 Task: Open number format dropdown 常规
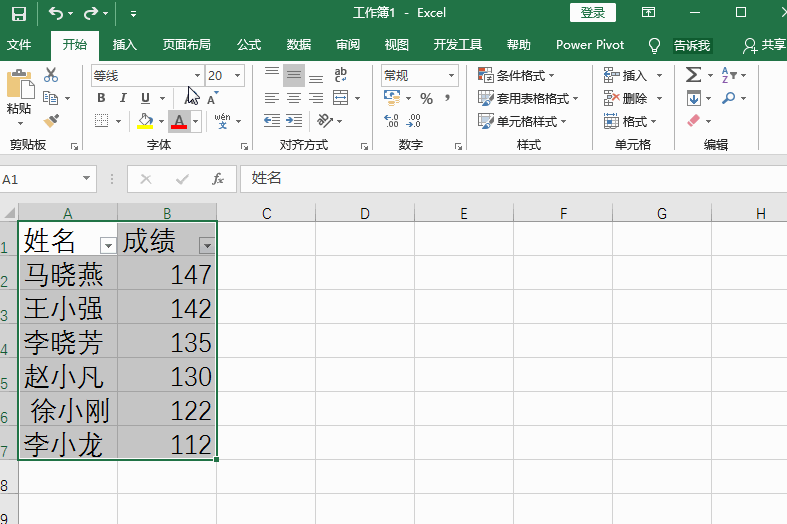451,76
